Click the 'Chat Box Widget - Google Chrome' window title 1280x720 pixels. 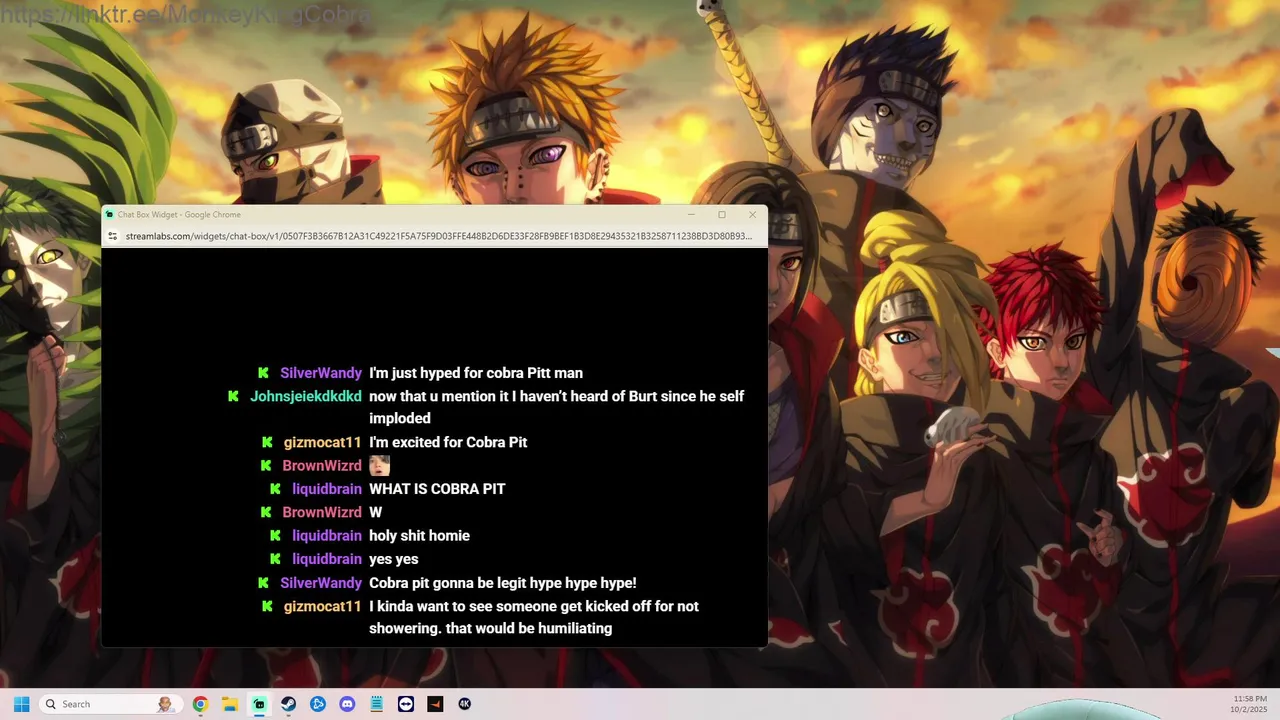point(179,214)
